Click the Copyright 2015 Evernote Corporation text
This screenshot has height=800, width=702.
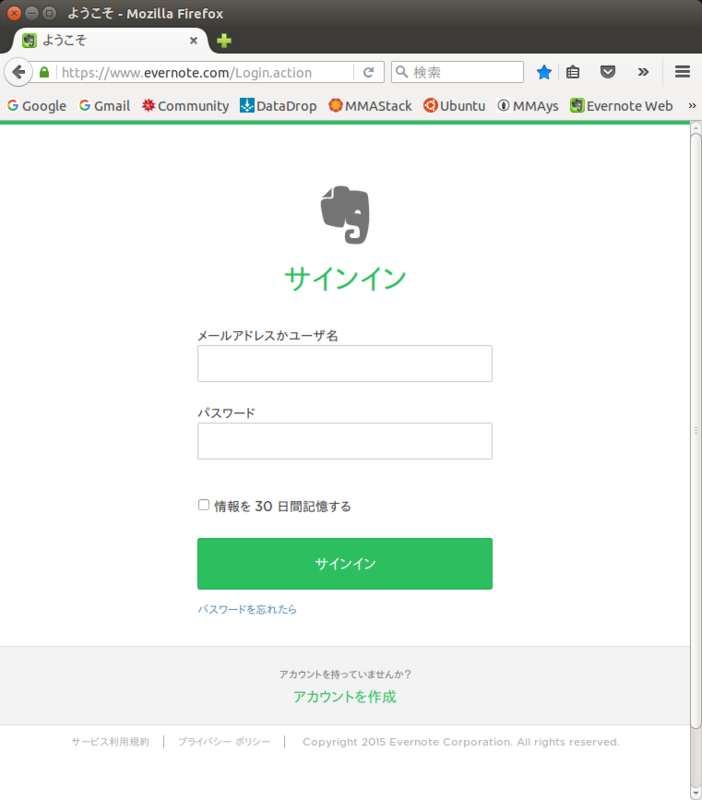tap(461, 742)
